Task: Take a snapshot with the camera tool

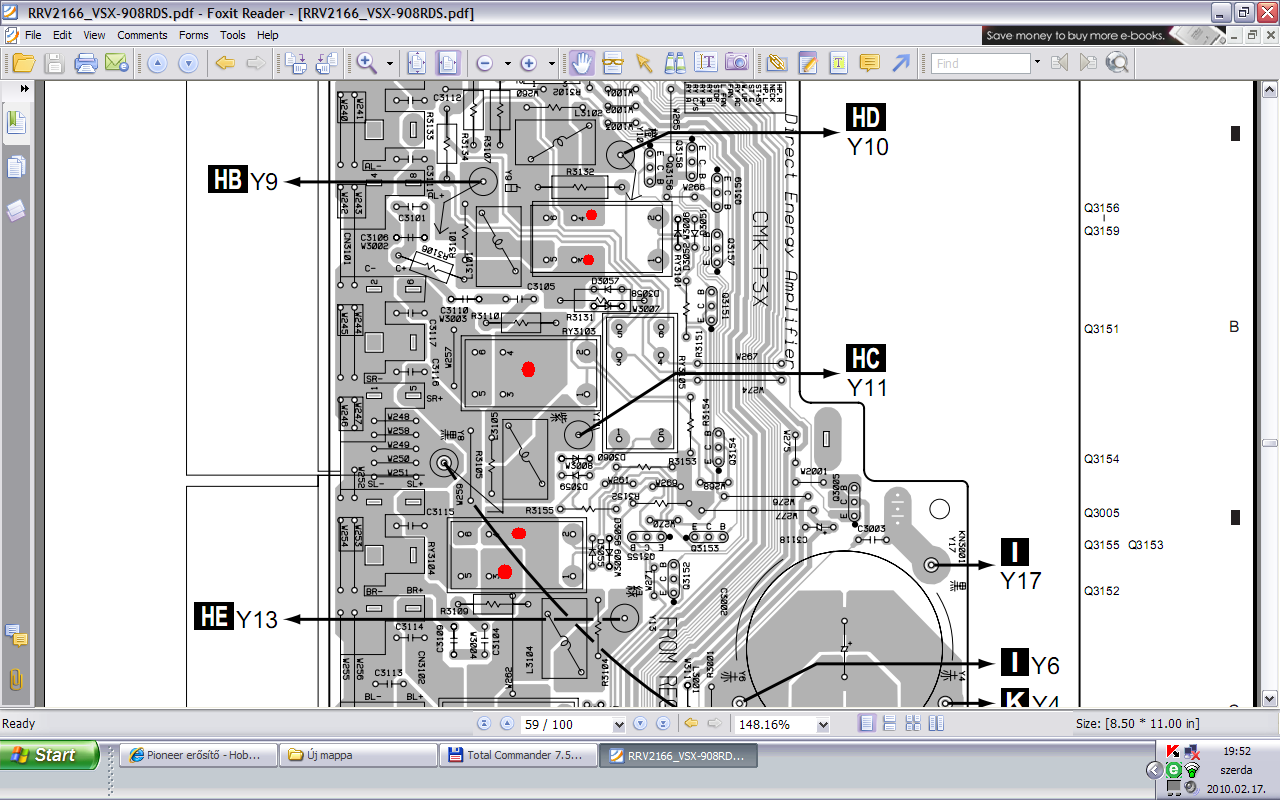Action: pyautogui.click(x=737, y=63)
